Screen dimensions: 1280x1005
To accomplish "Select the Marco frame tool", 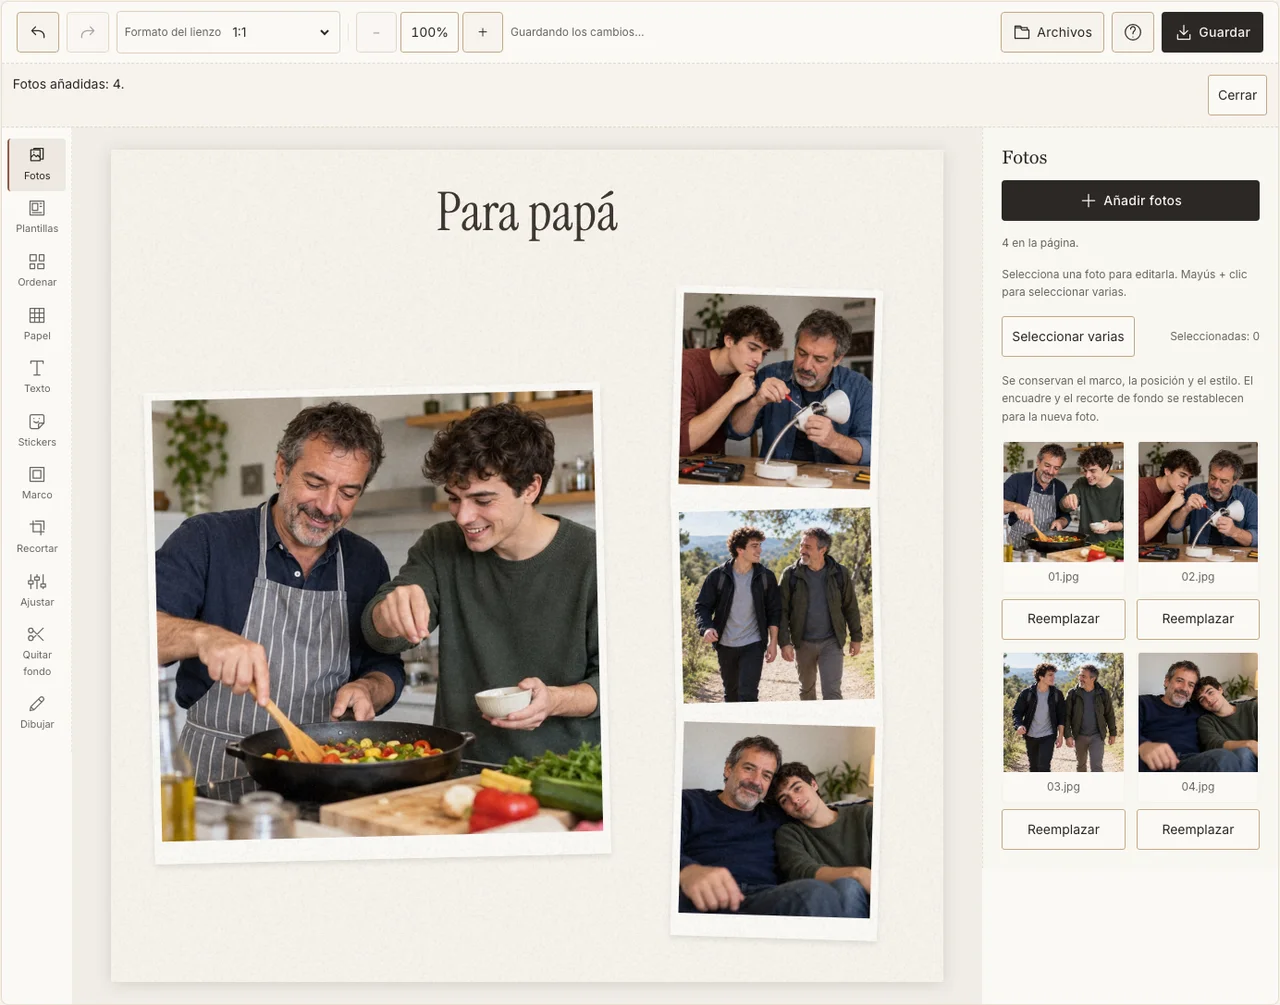I will [x=37, y=483].
